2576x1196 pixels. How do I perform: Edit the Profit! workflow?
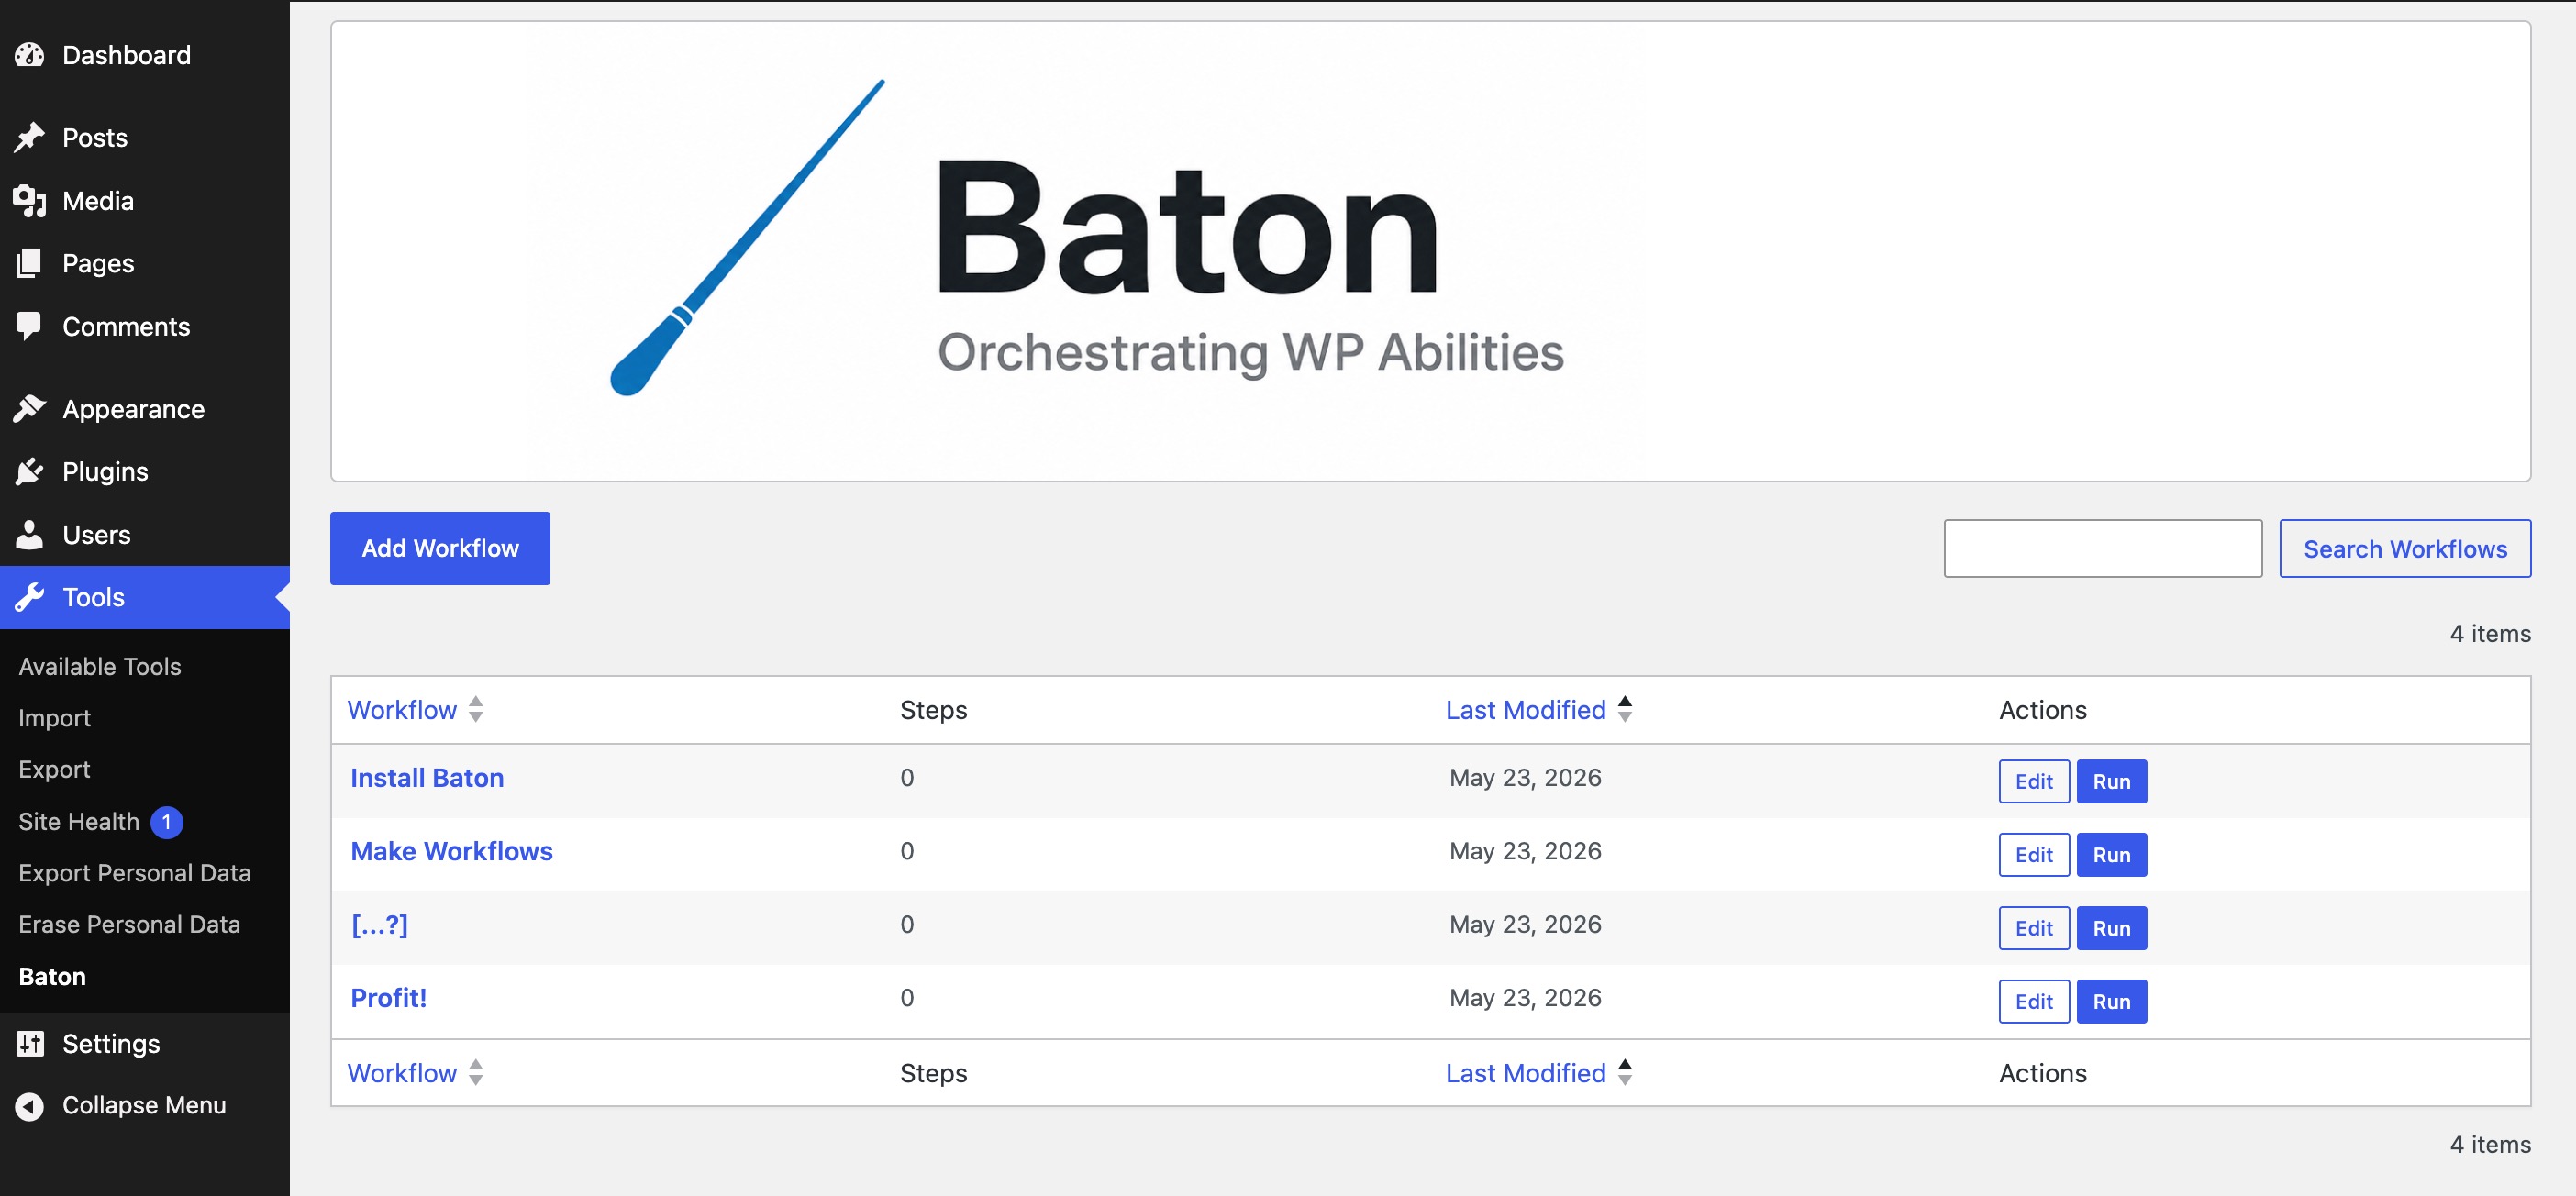(x=2034, y=1001)
